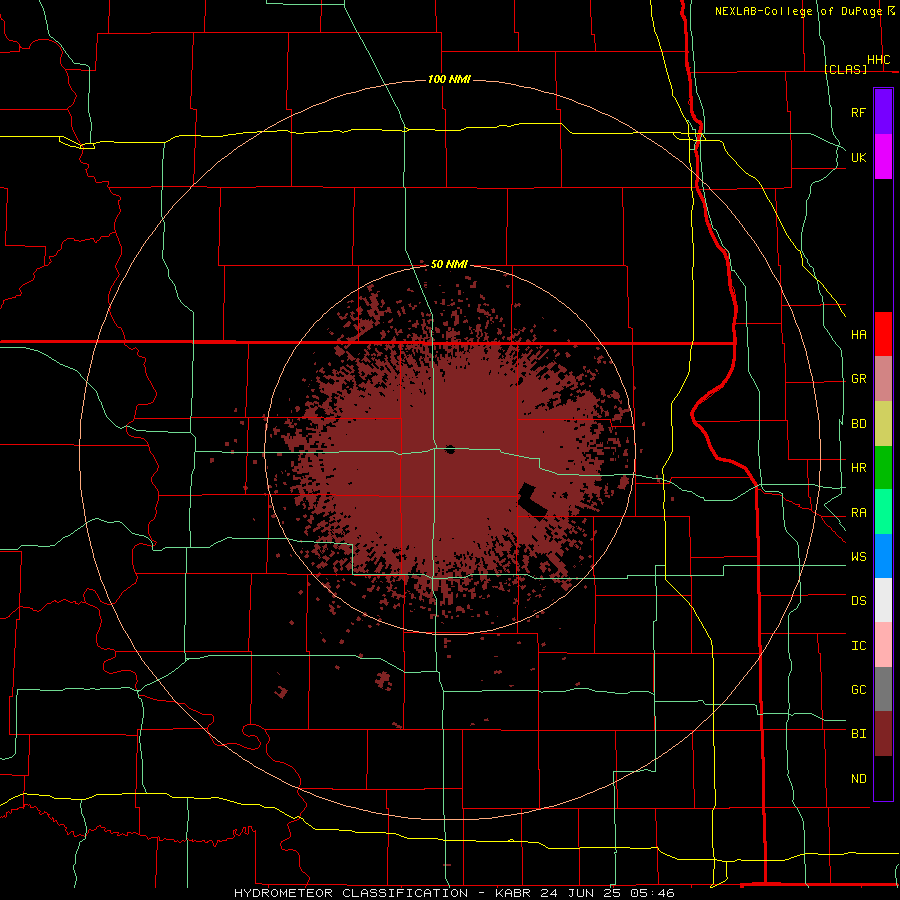The width and height of the screenshot is (900, 900).
Task: Click the WS legend label
Action: coord(858,557)
